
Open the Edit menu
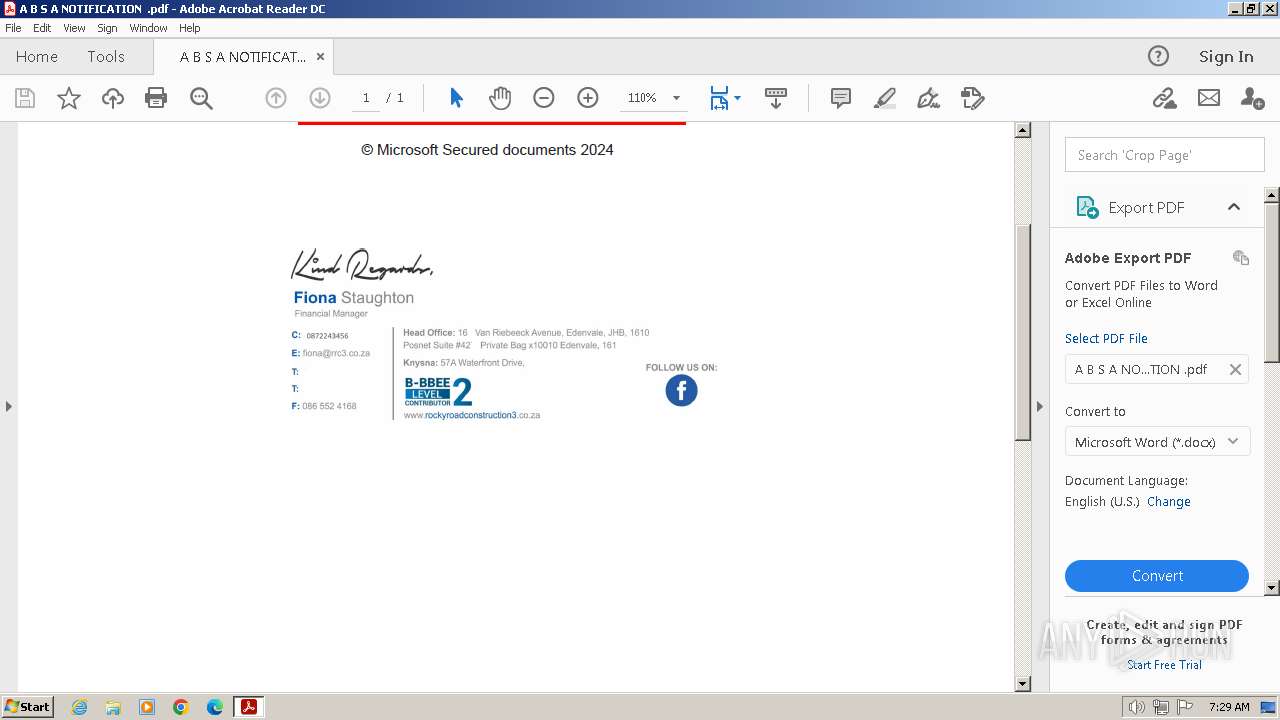tap(42, 28)
